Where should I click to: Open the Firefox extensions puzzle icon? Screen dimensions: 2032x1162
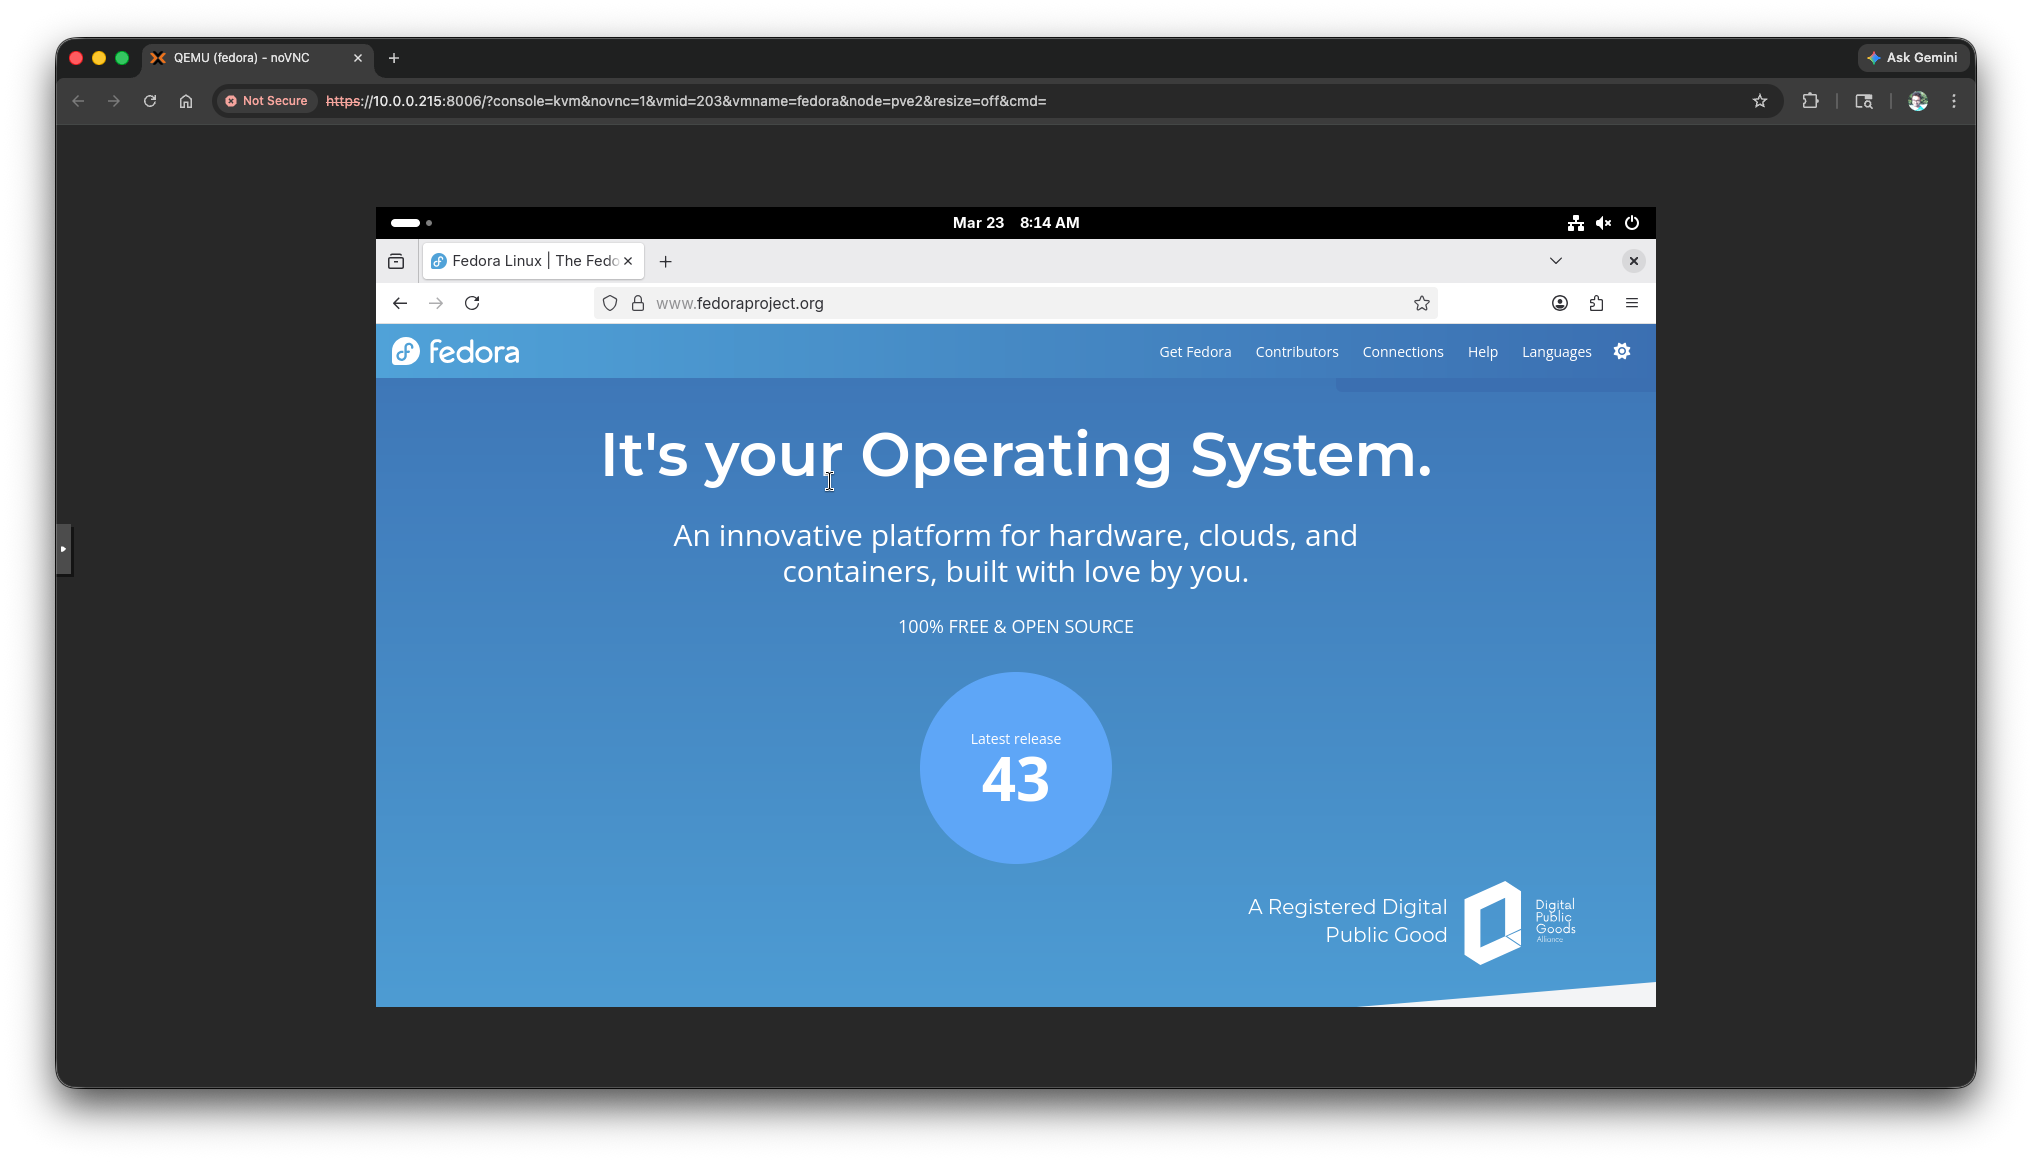[x=1596, y=303]
